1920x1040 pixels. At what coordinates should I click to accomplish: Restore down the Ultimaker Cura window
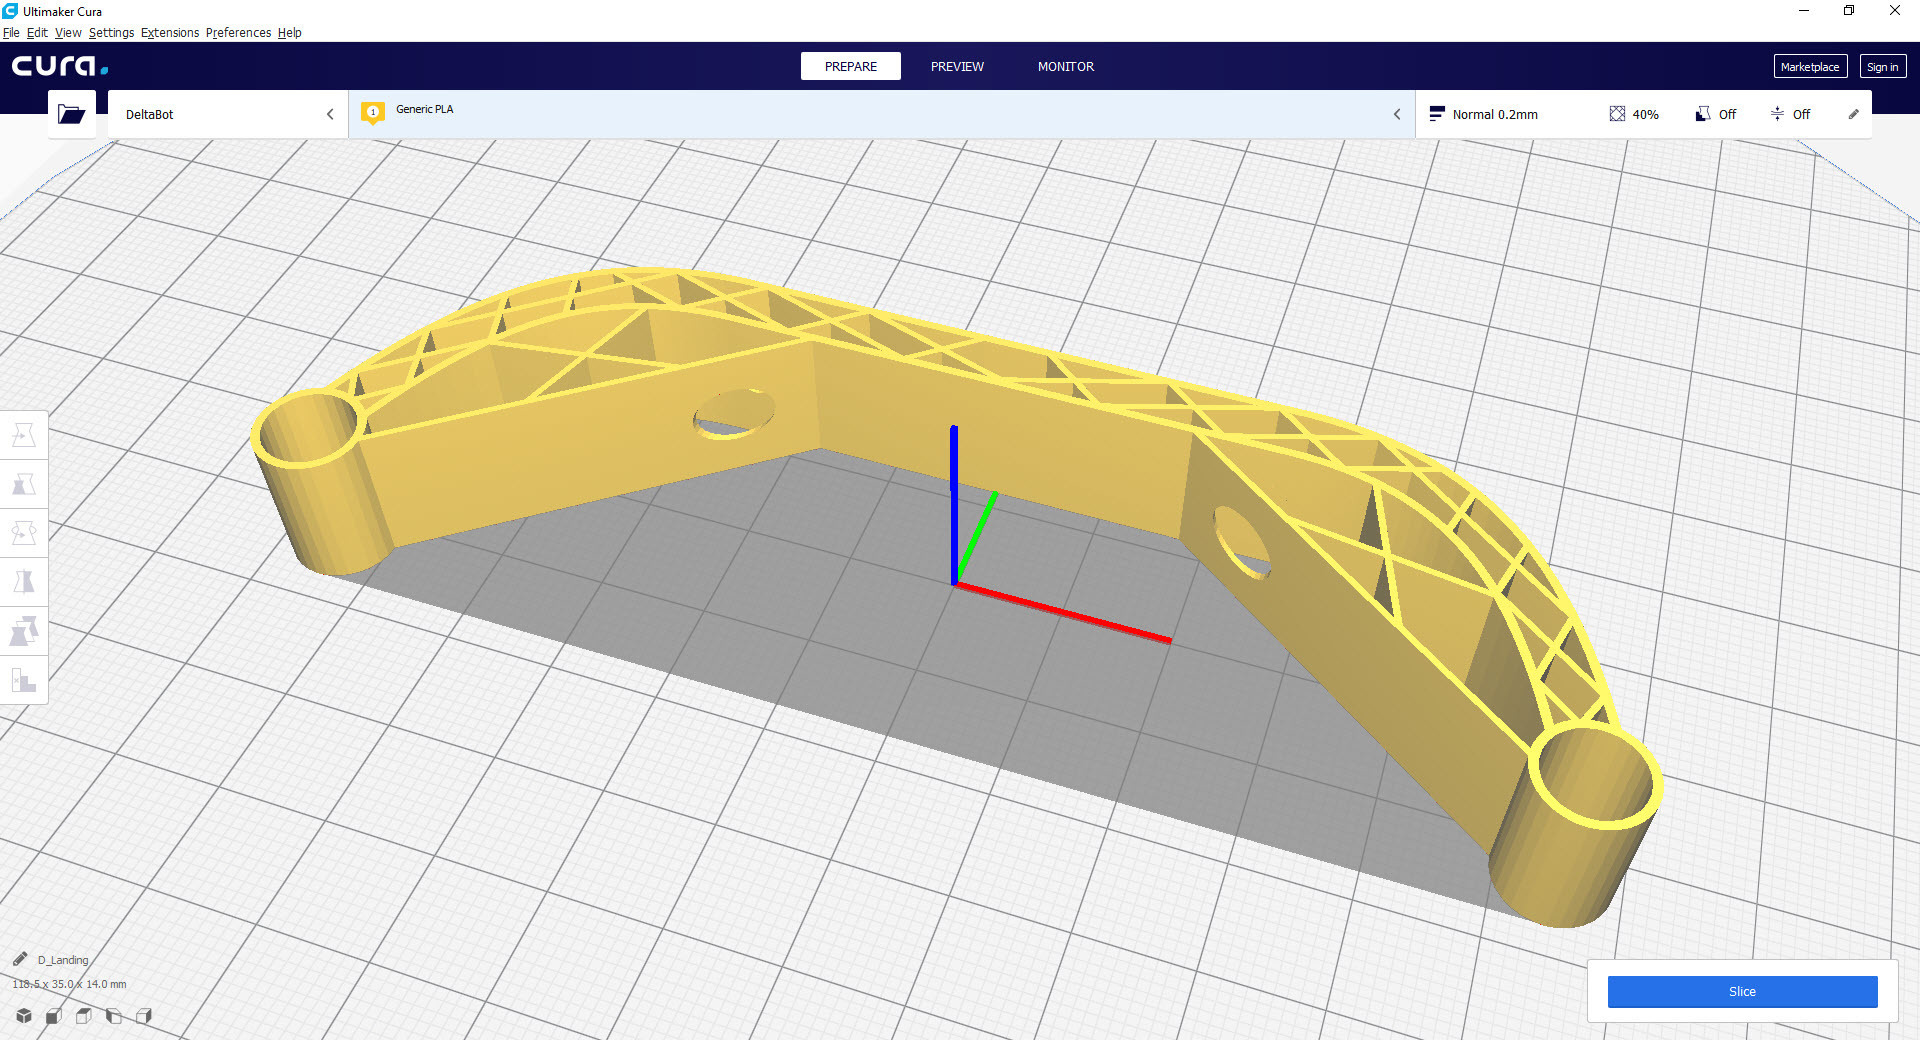click(x=1849, y=11)
